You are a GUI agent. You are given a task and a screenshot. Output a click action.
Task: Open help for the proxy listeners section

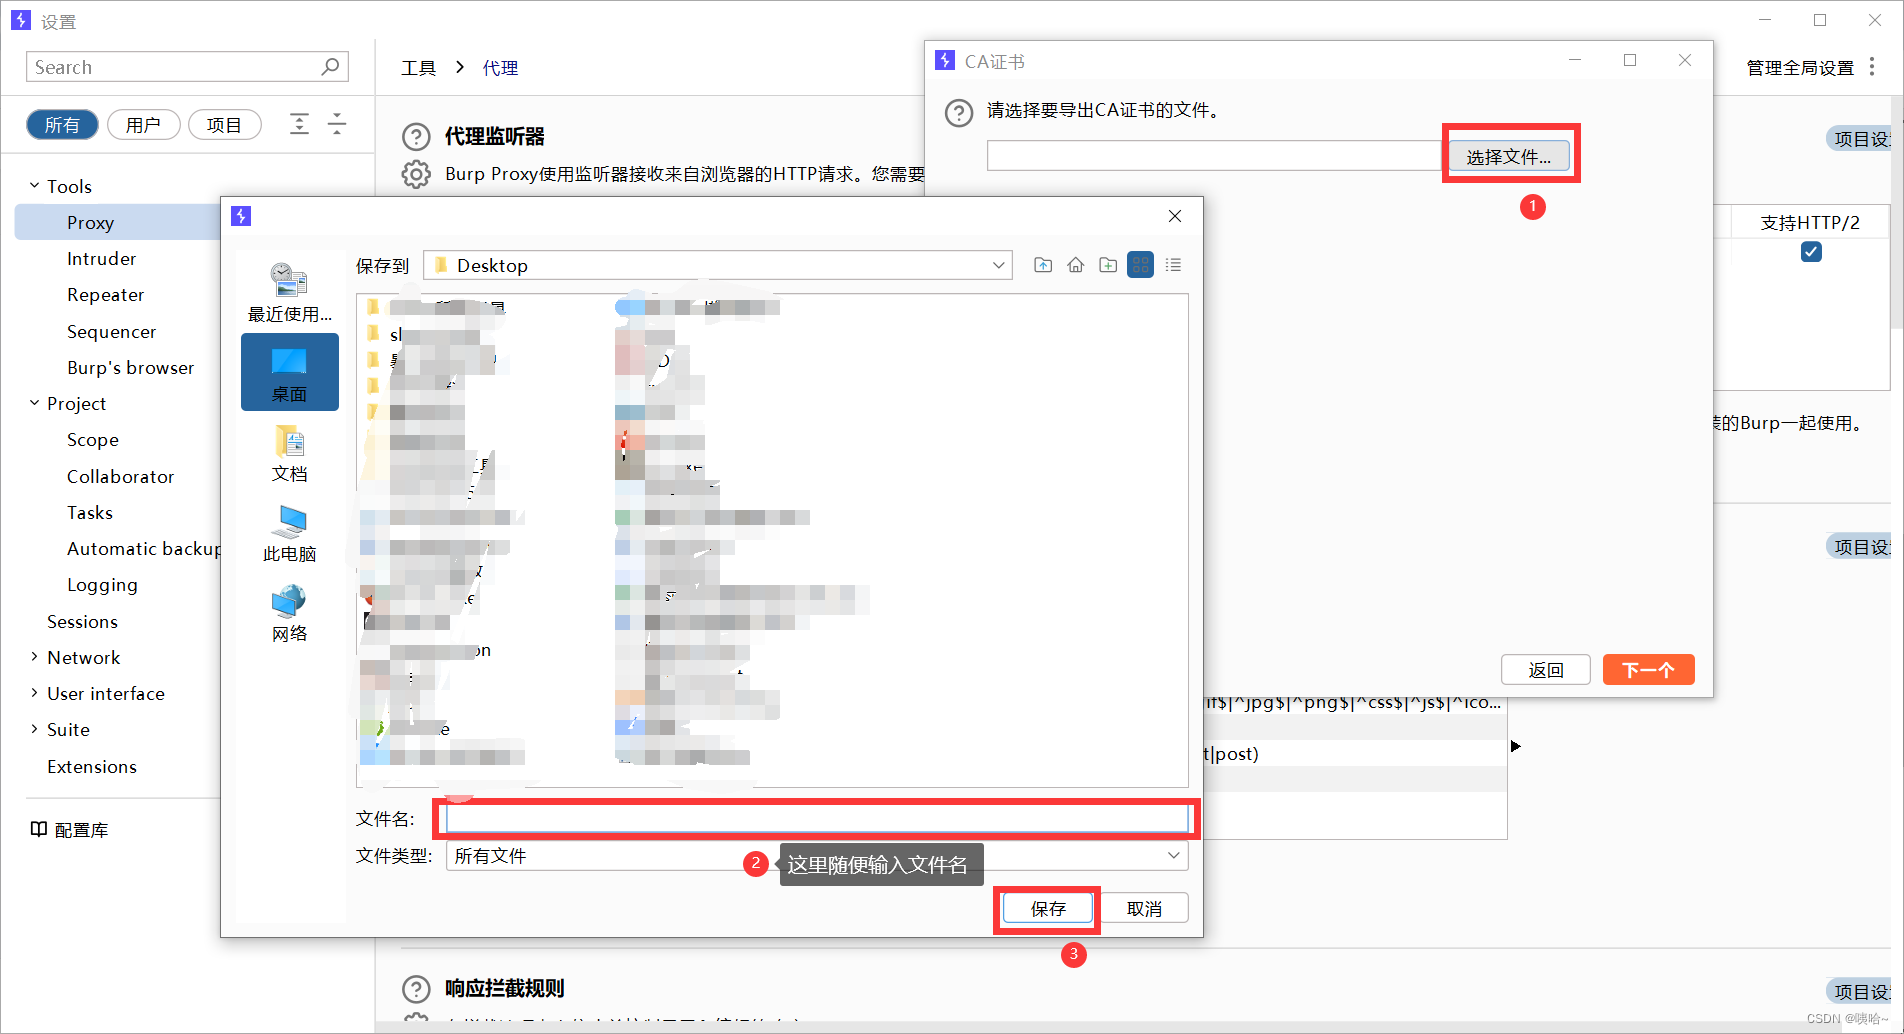coord(416,137)
